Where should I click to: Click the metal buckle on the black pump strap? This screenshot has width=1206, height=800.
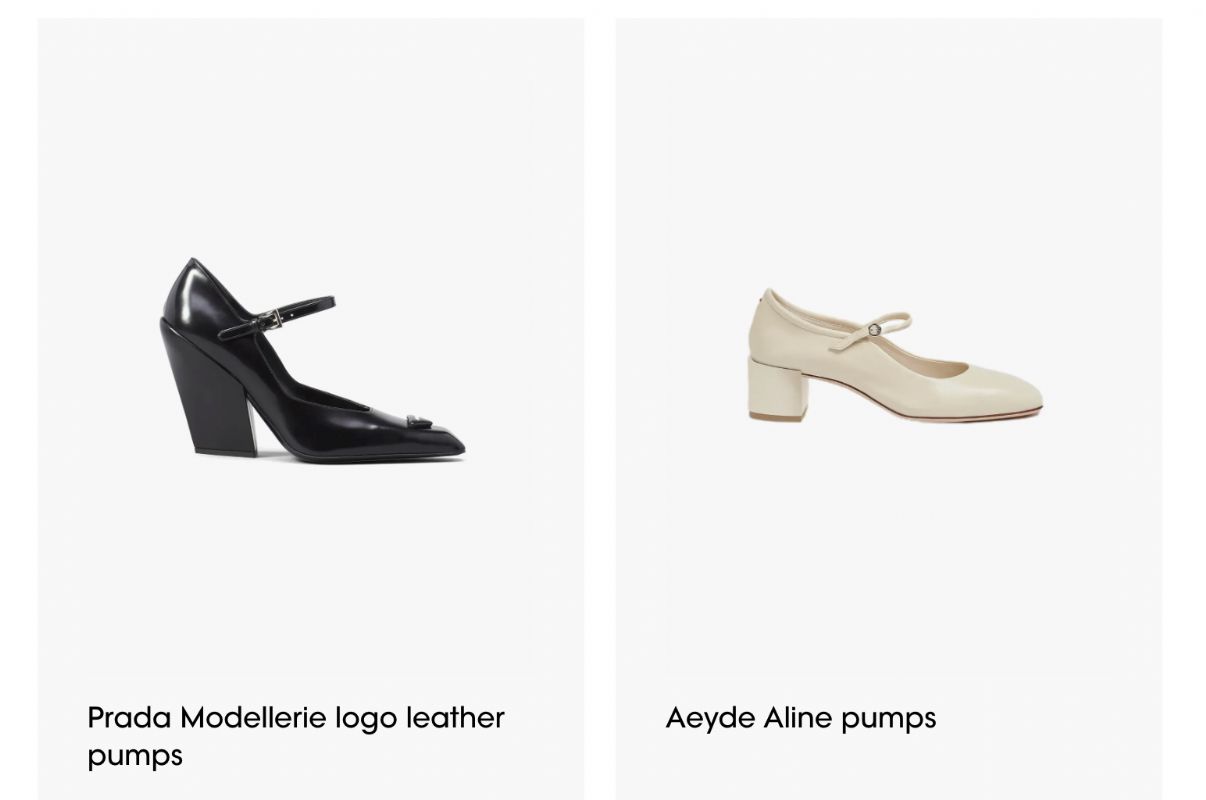[269, 320]
